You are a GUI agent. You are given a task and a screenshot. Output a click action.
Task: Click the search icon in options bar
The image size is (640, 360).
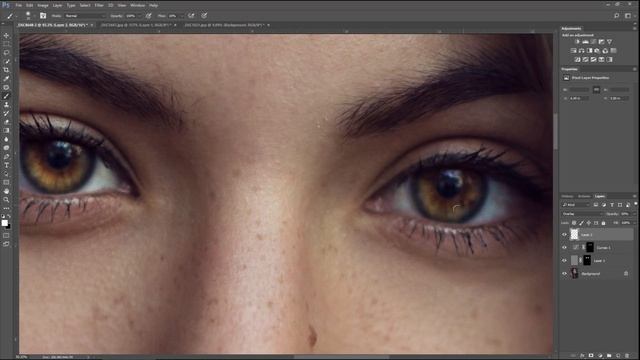pos(616,16)
